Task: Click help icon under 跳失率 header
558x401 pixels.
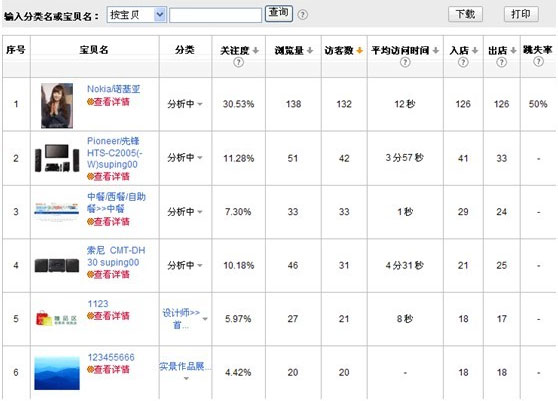Action: coord(538,62)
